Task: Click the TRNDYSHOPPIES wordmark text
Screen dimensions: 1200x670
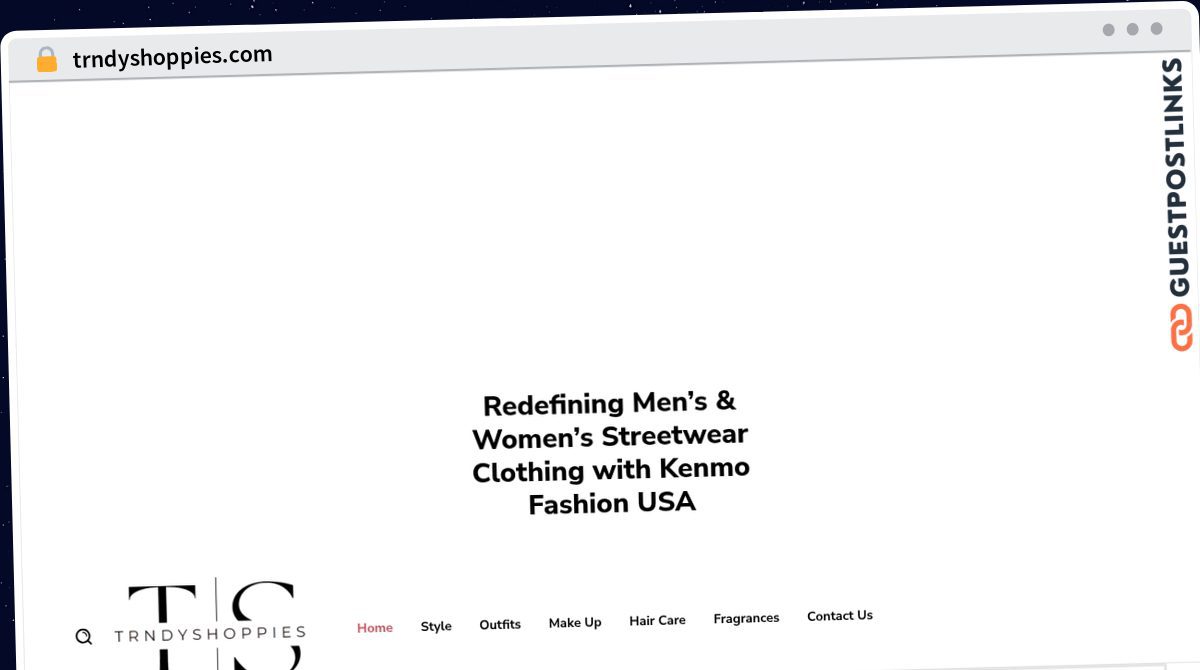Action: [x=210, y=633]
